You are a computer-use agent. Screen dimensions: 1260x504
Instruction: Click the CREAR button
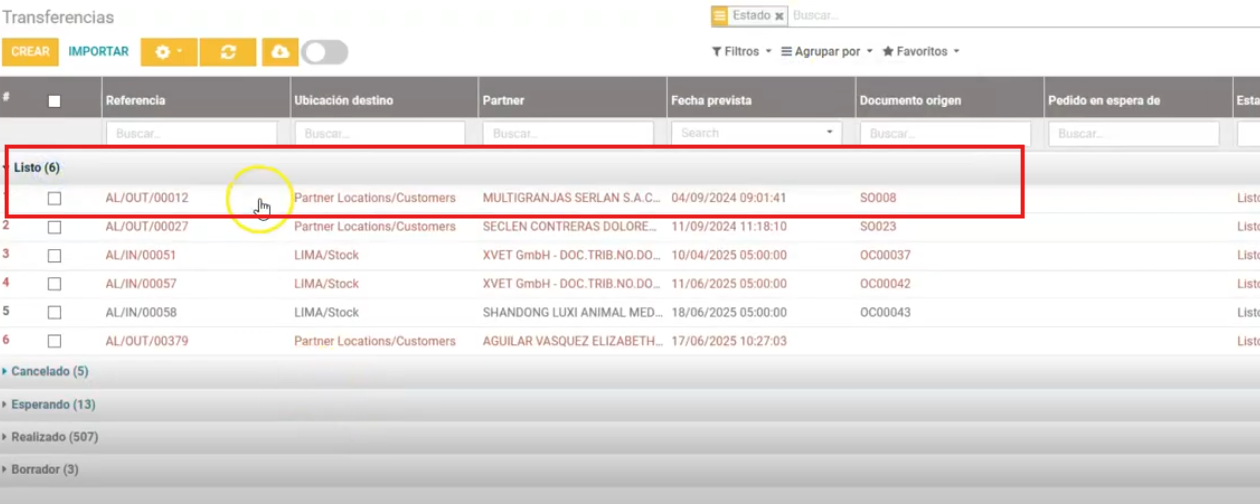pyautogui.click(x=30, y=52)
